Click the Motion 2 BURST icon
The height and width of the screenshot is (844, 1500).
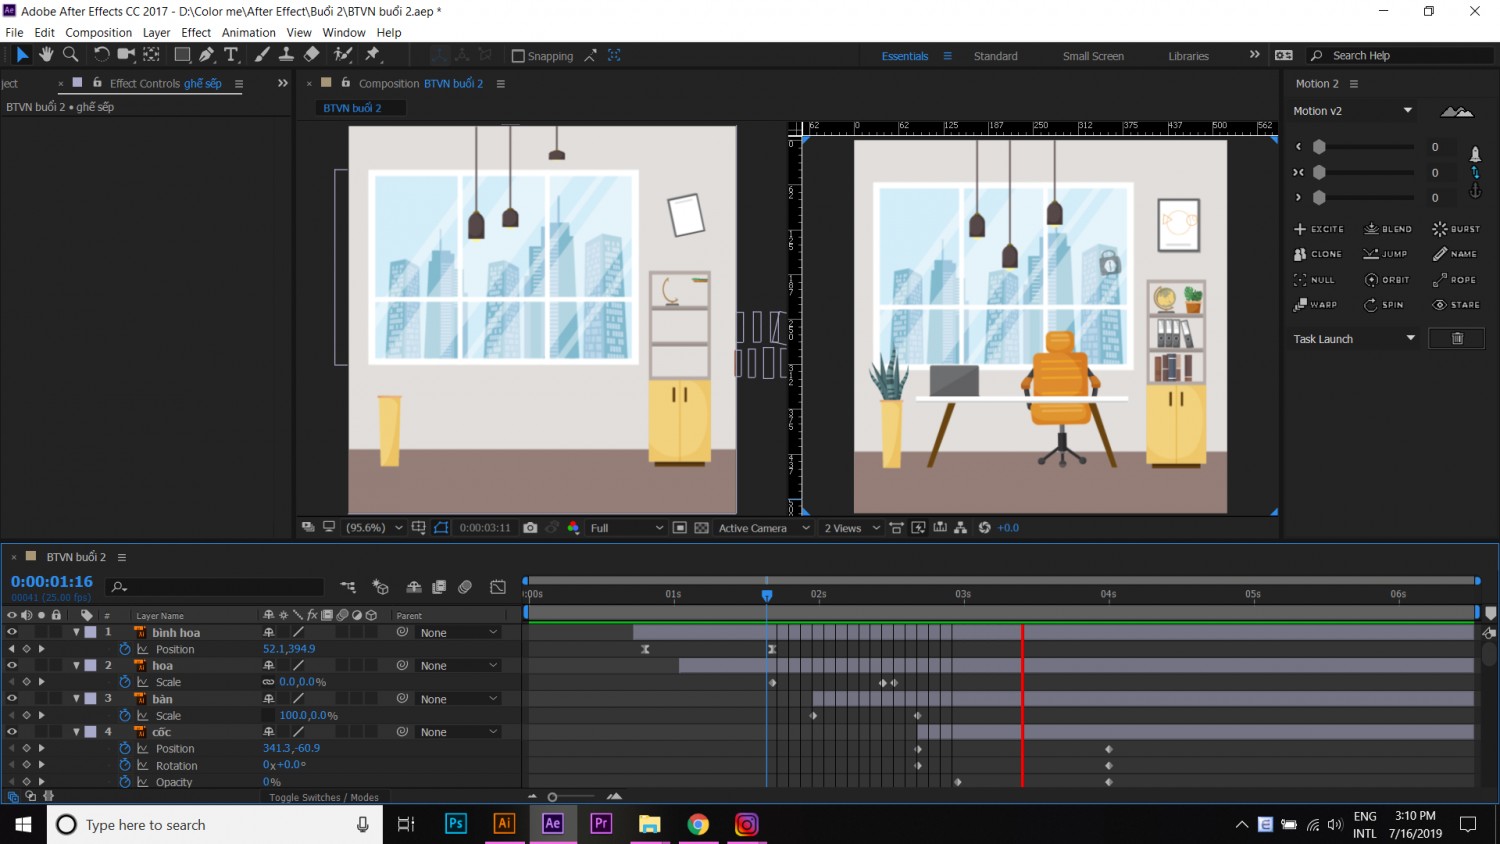1456,229
